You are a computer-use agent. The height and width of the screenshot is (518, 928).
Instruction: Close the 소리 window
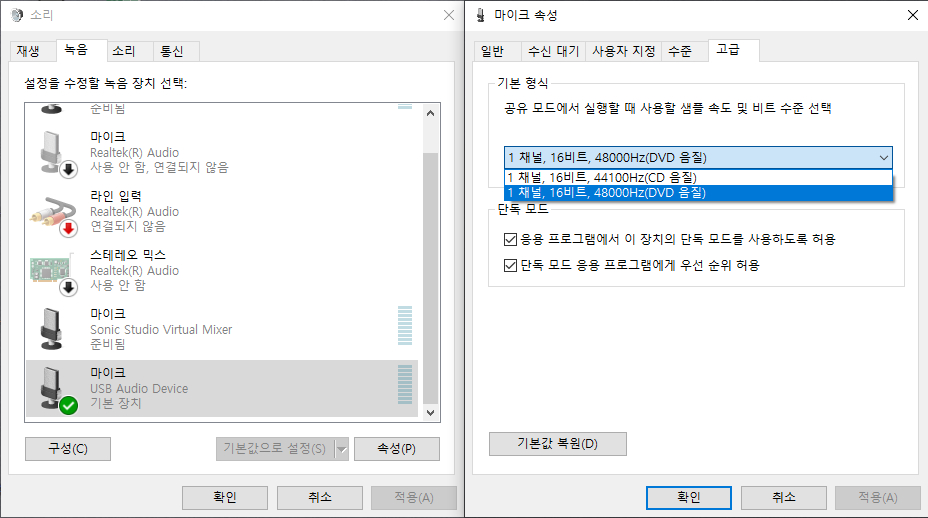coord(449,15)
